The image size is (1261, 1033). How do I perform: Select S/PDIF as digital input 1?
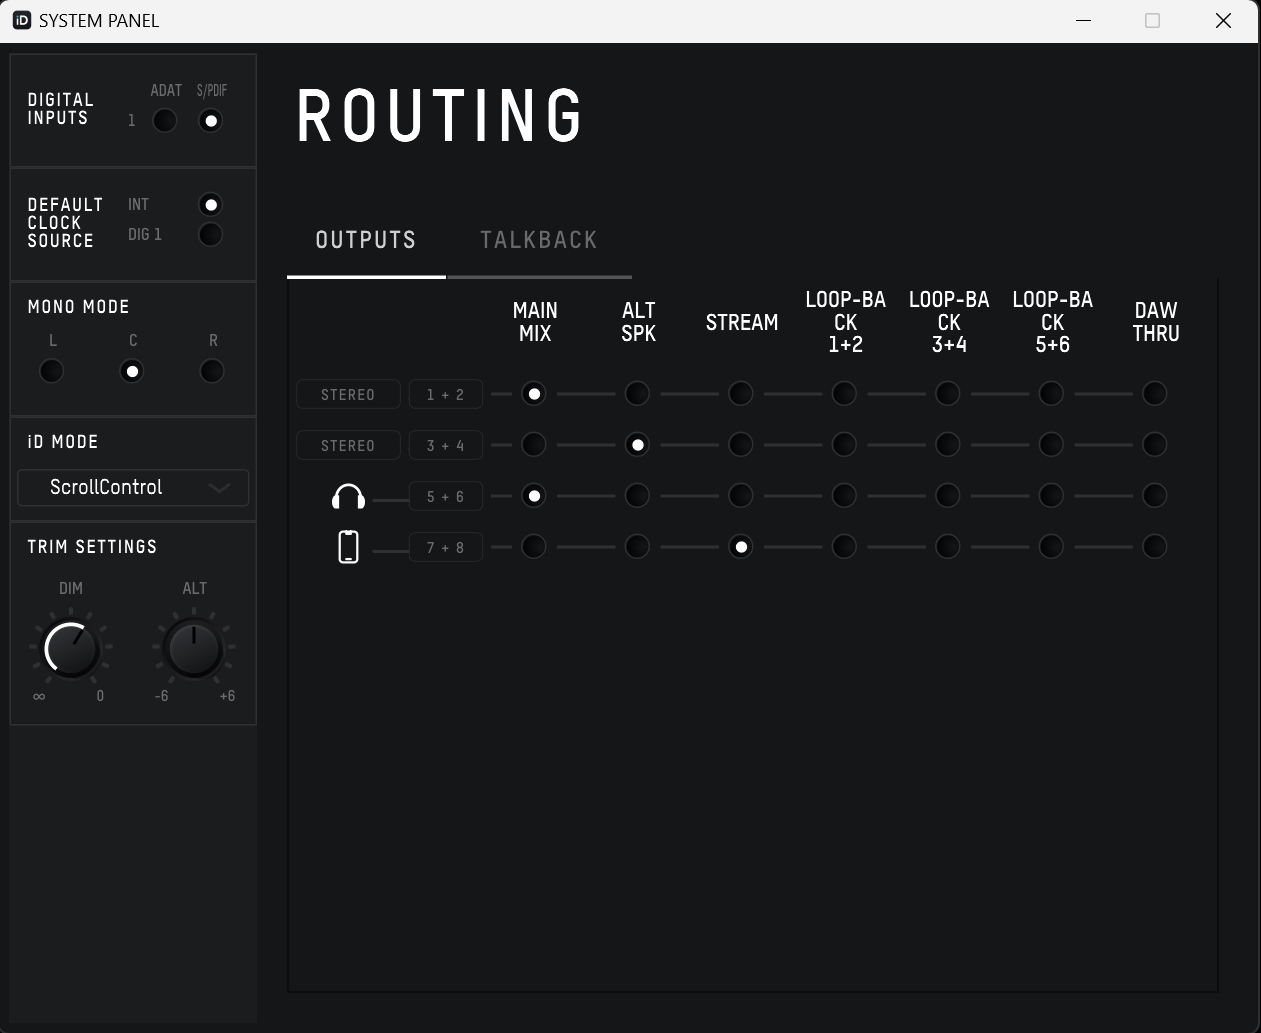click(210, 121)
